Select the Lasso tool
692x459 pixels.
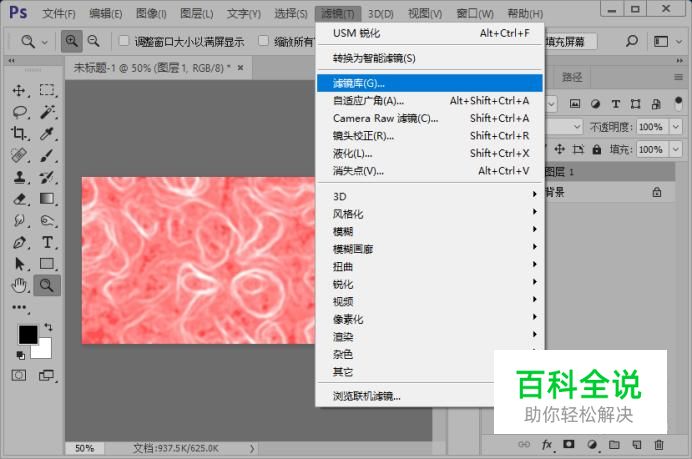point(19,112)
